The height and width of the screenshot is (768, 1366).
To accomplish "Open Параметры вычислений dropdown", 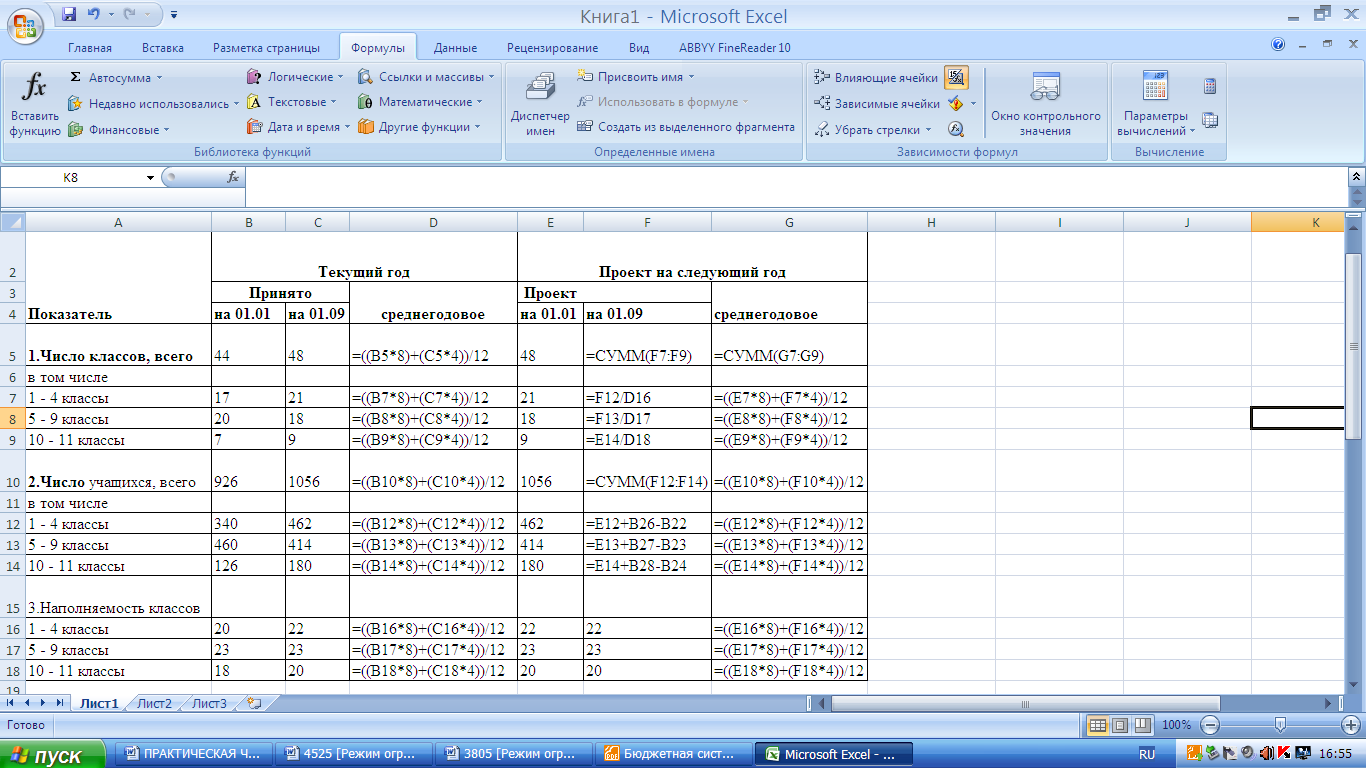I will [x=1192, y=131].
